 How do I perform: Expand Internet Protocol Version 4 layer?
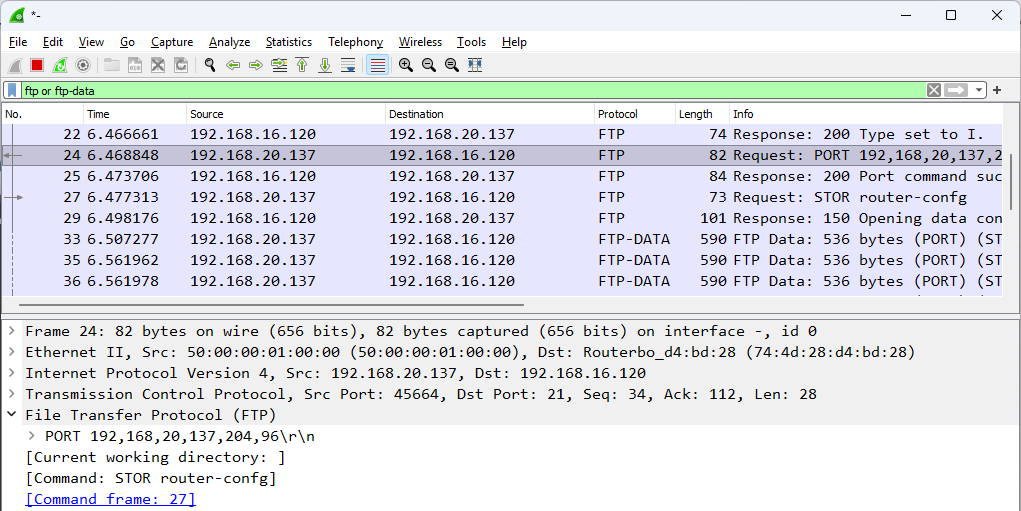12,373
